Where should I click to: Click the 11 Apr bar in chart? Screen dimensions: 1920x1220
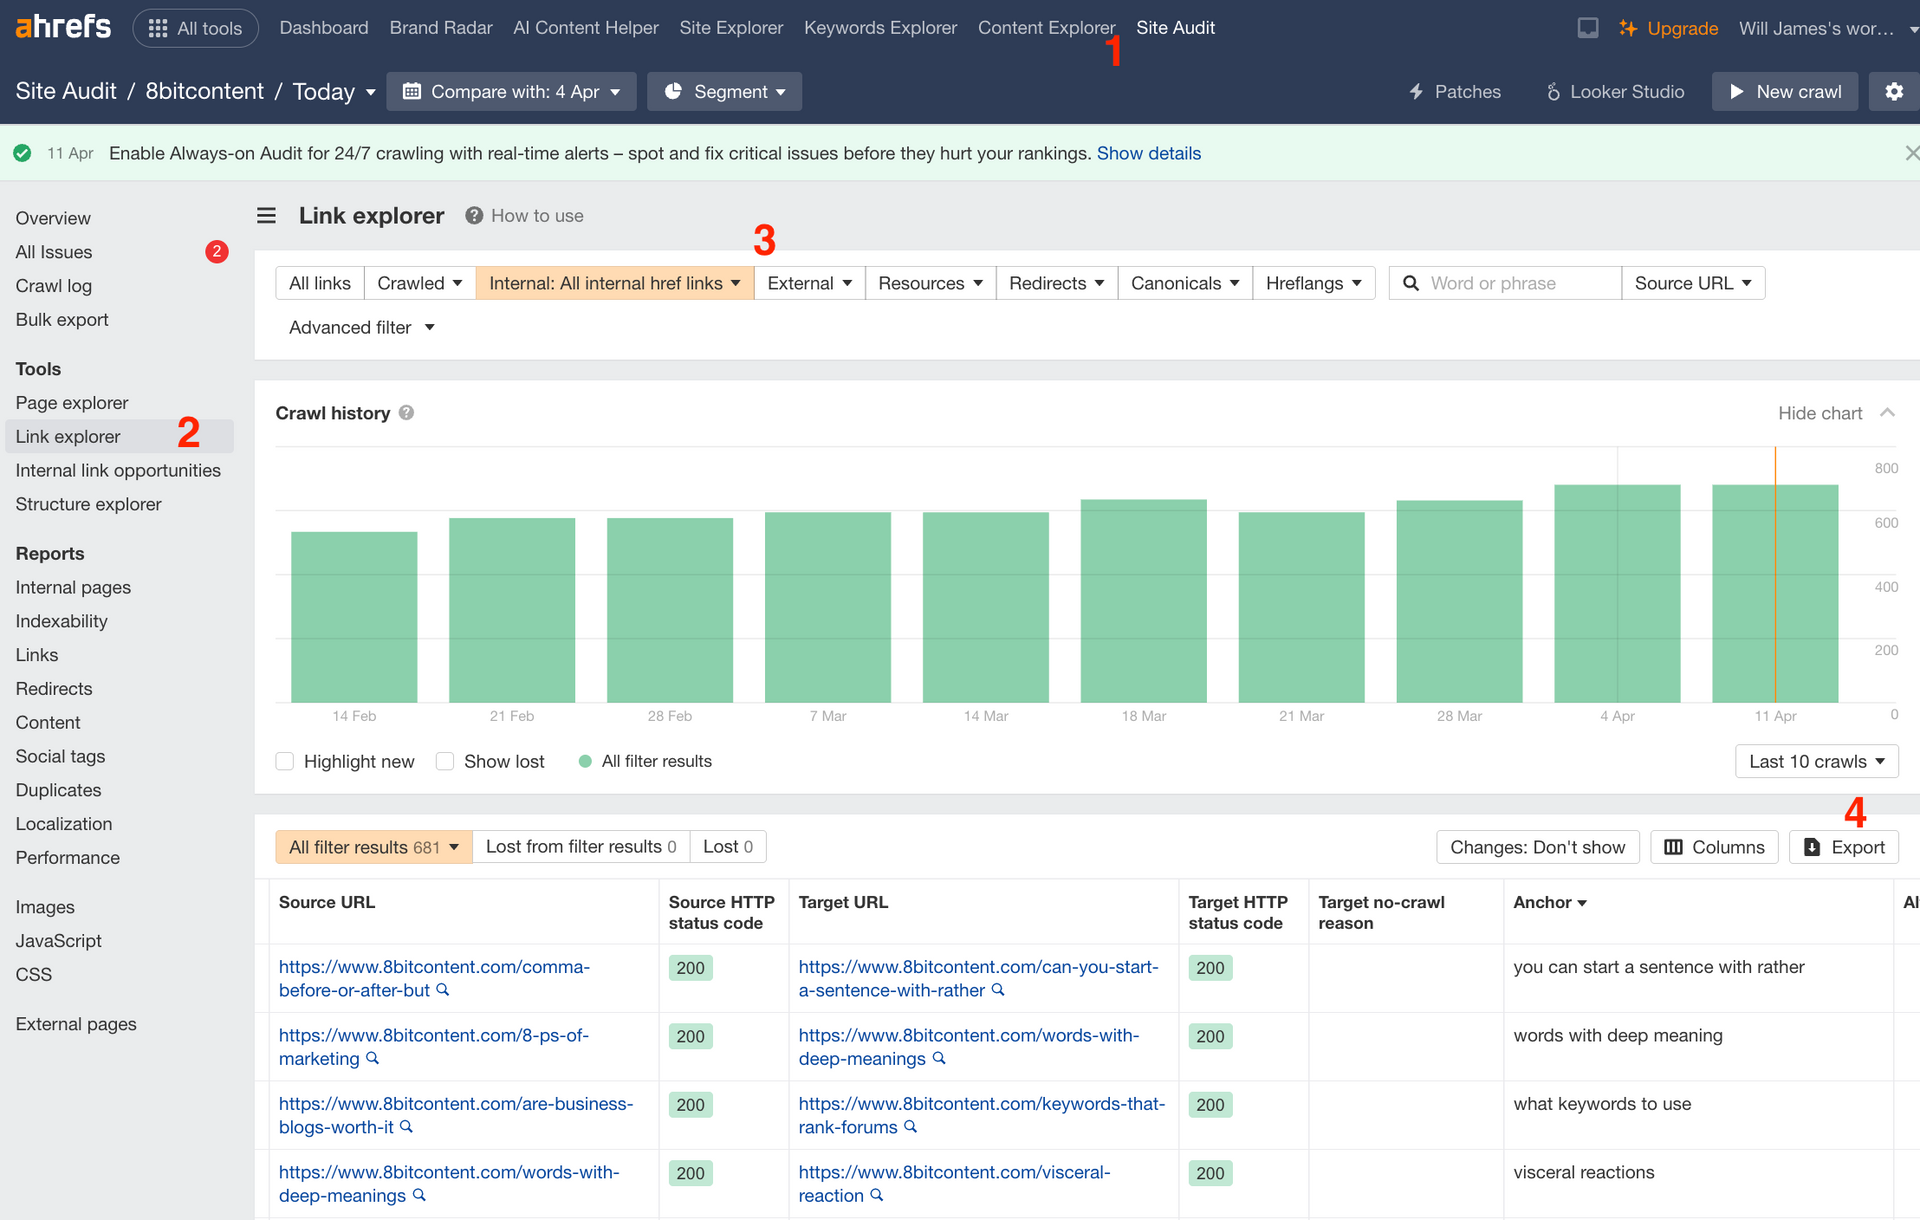[x=1775, y=593]
